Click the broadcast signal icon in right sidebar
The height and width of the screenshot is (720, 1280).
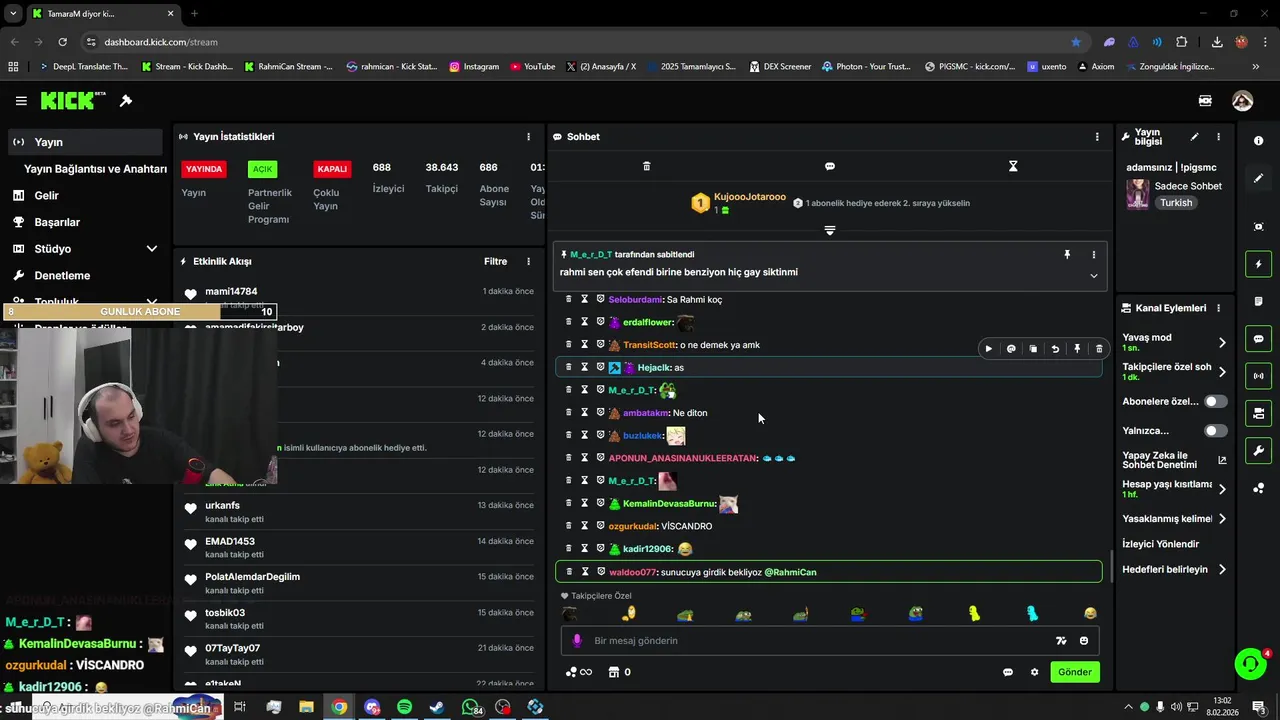pyautogui.click(x=1258, y=376)
